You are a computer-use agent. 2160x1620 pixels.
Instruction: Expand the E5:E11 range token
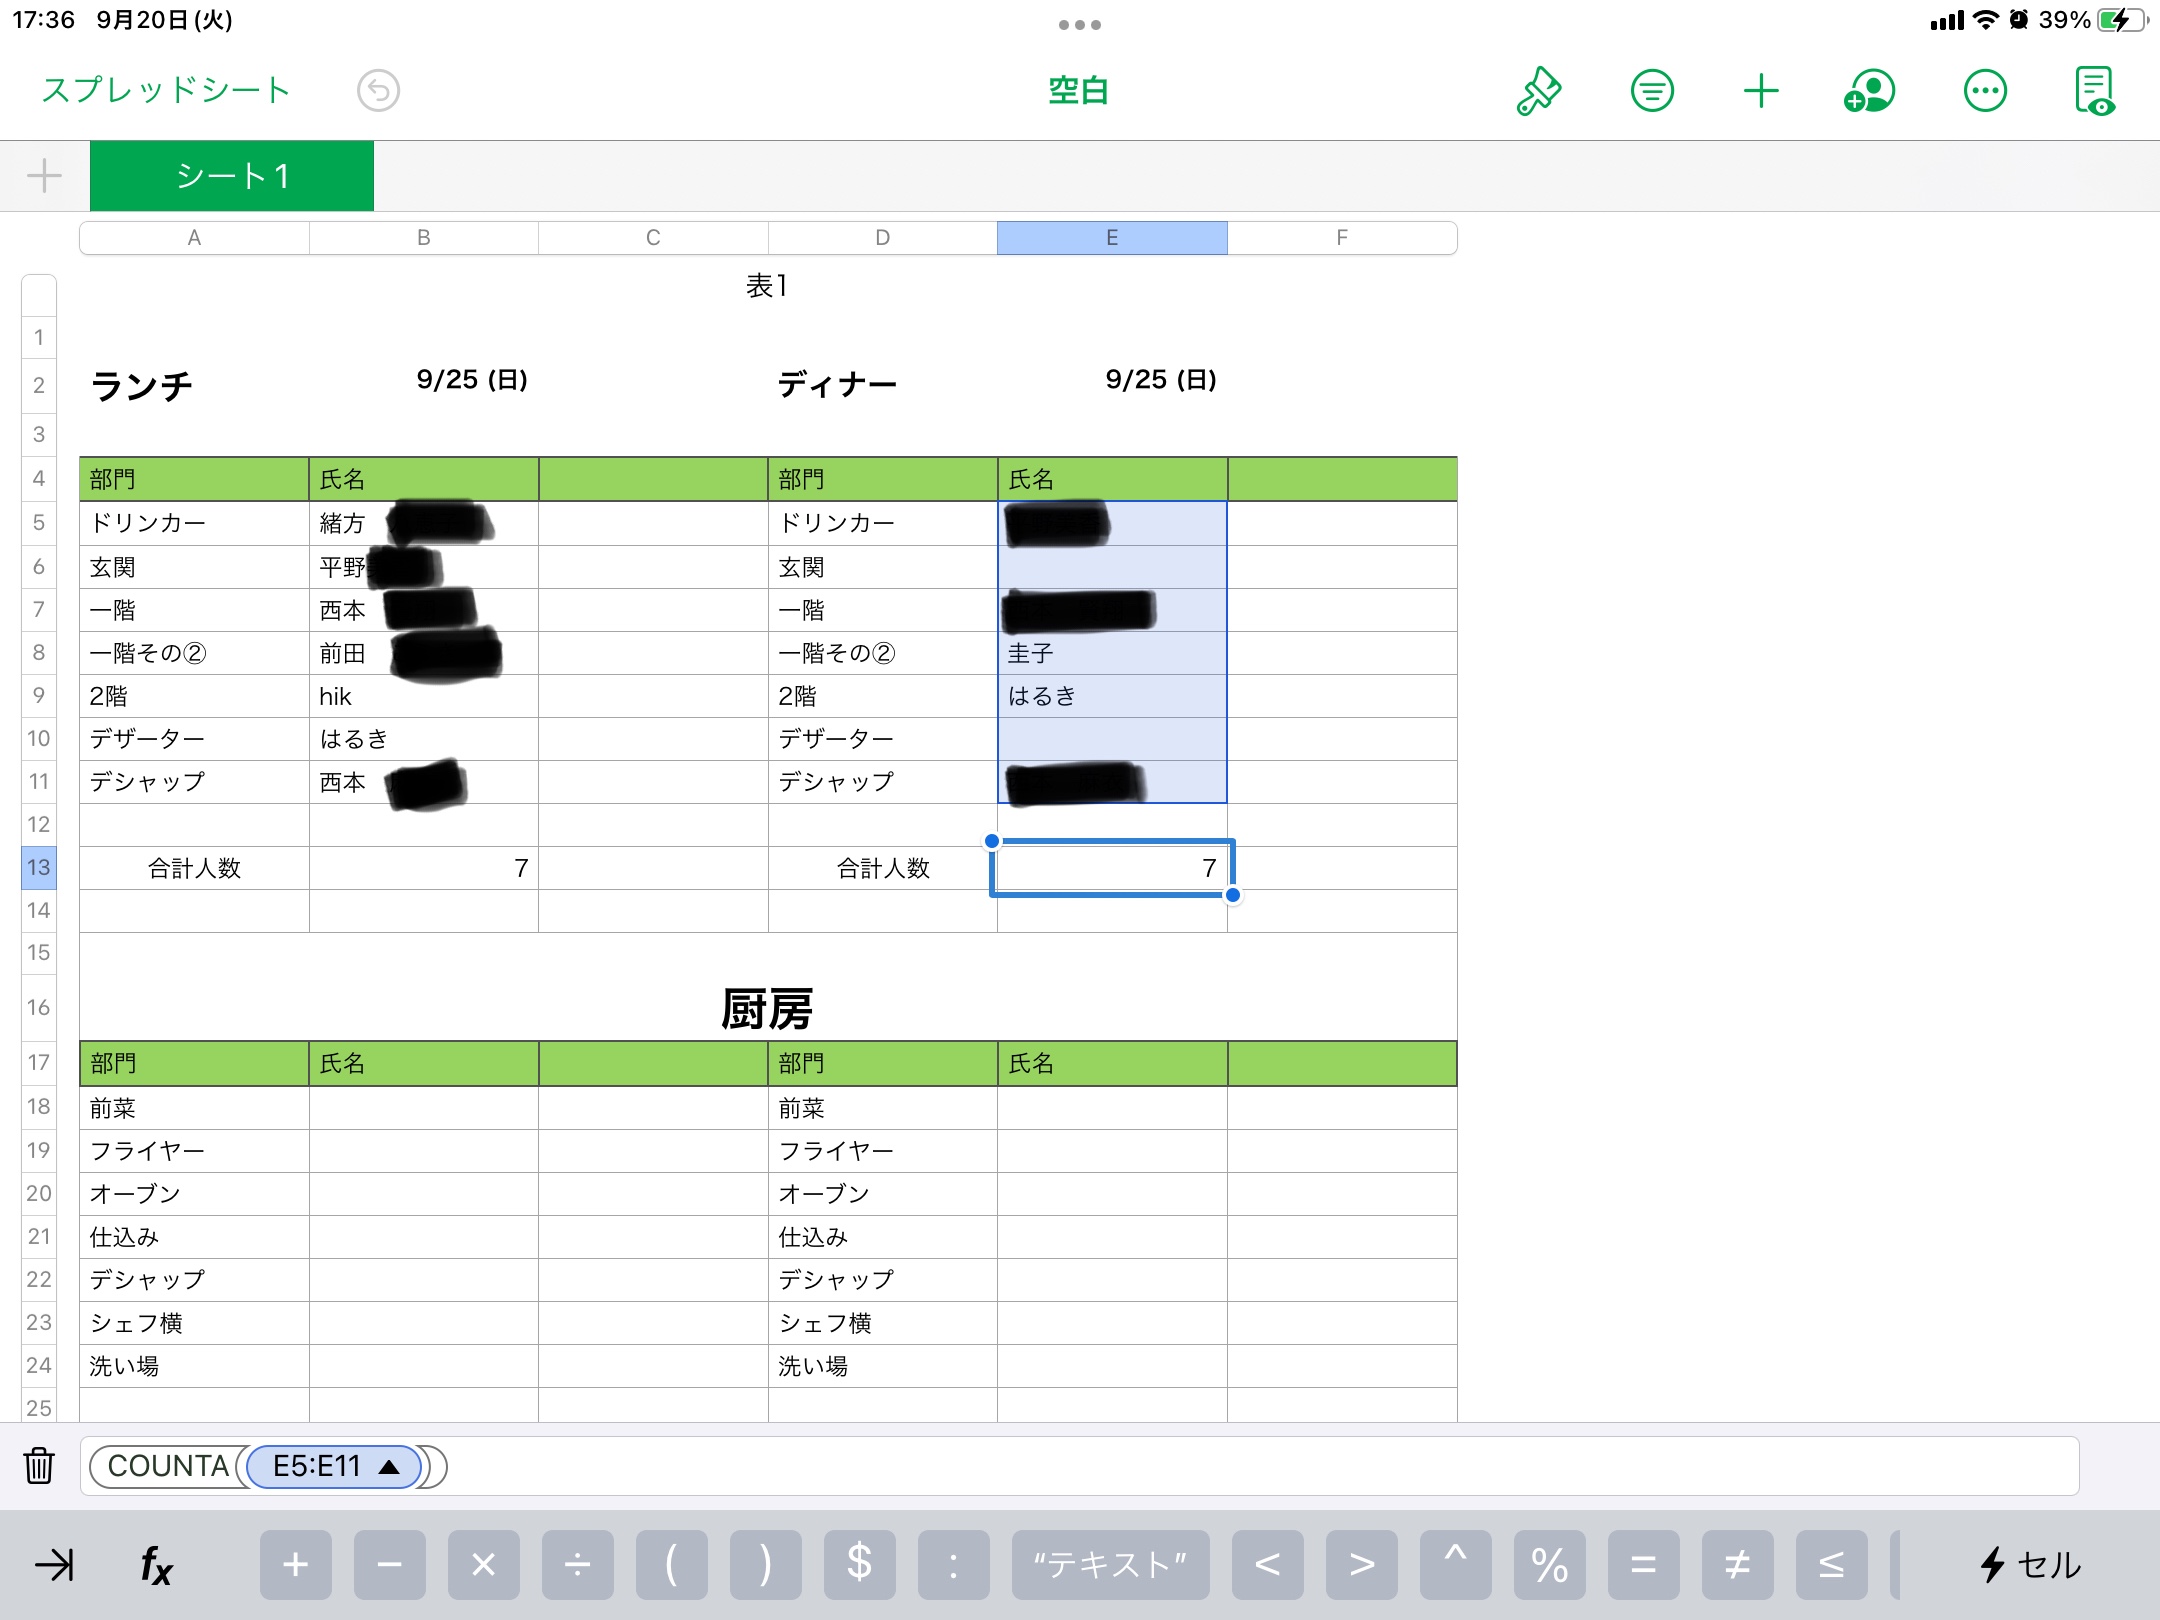333,1466
